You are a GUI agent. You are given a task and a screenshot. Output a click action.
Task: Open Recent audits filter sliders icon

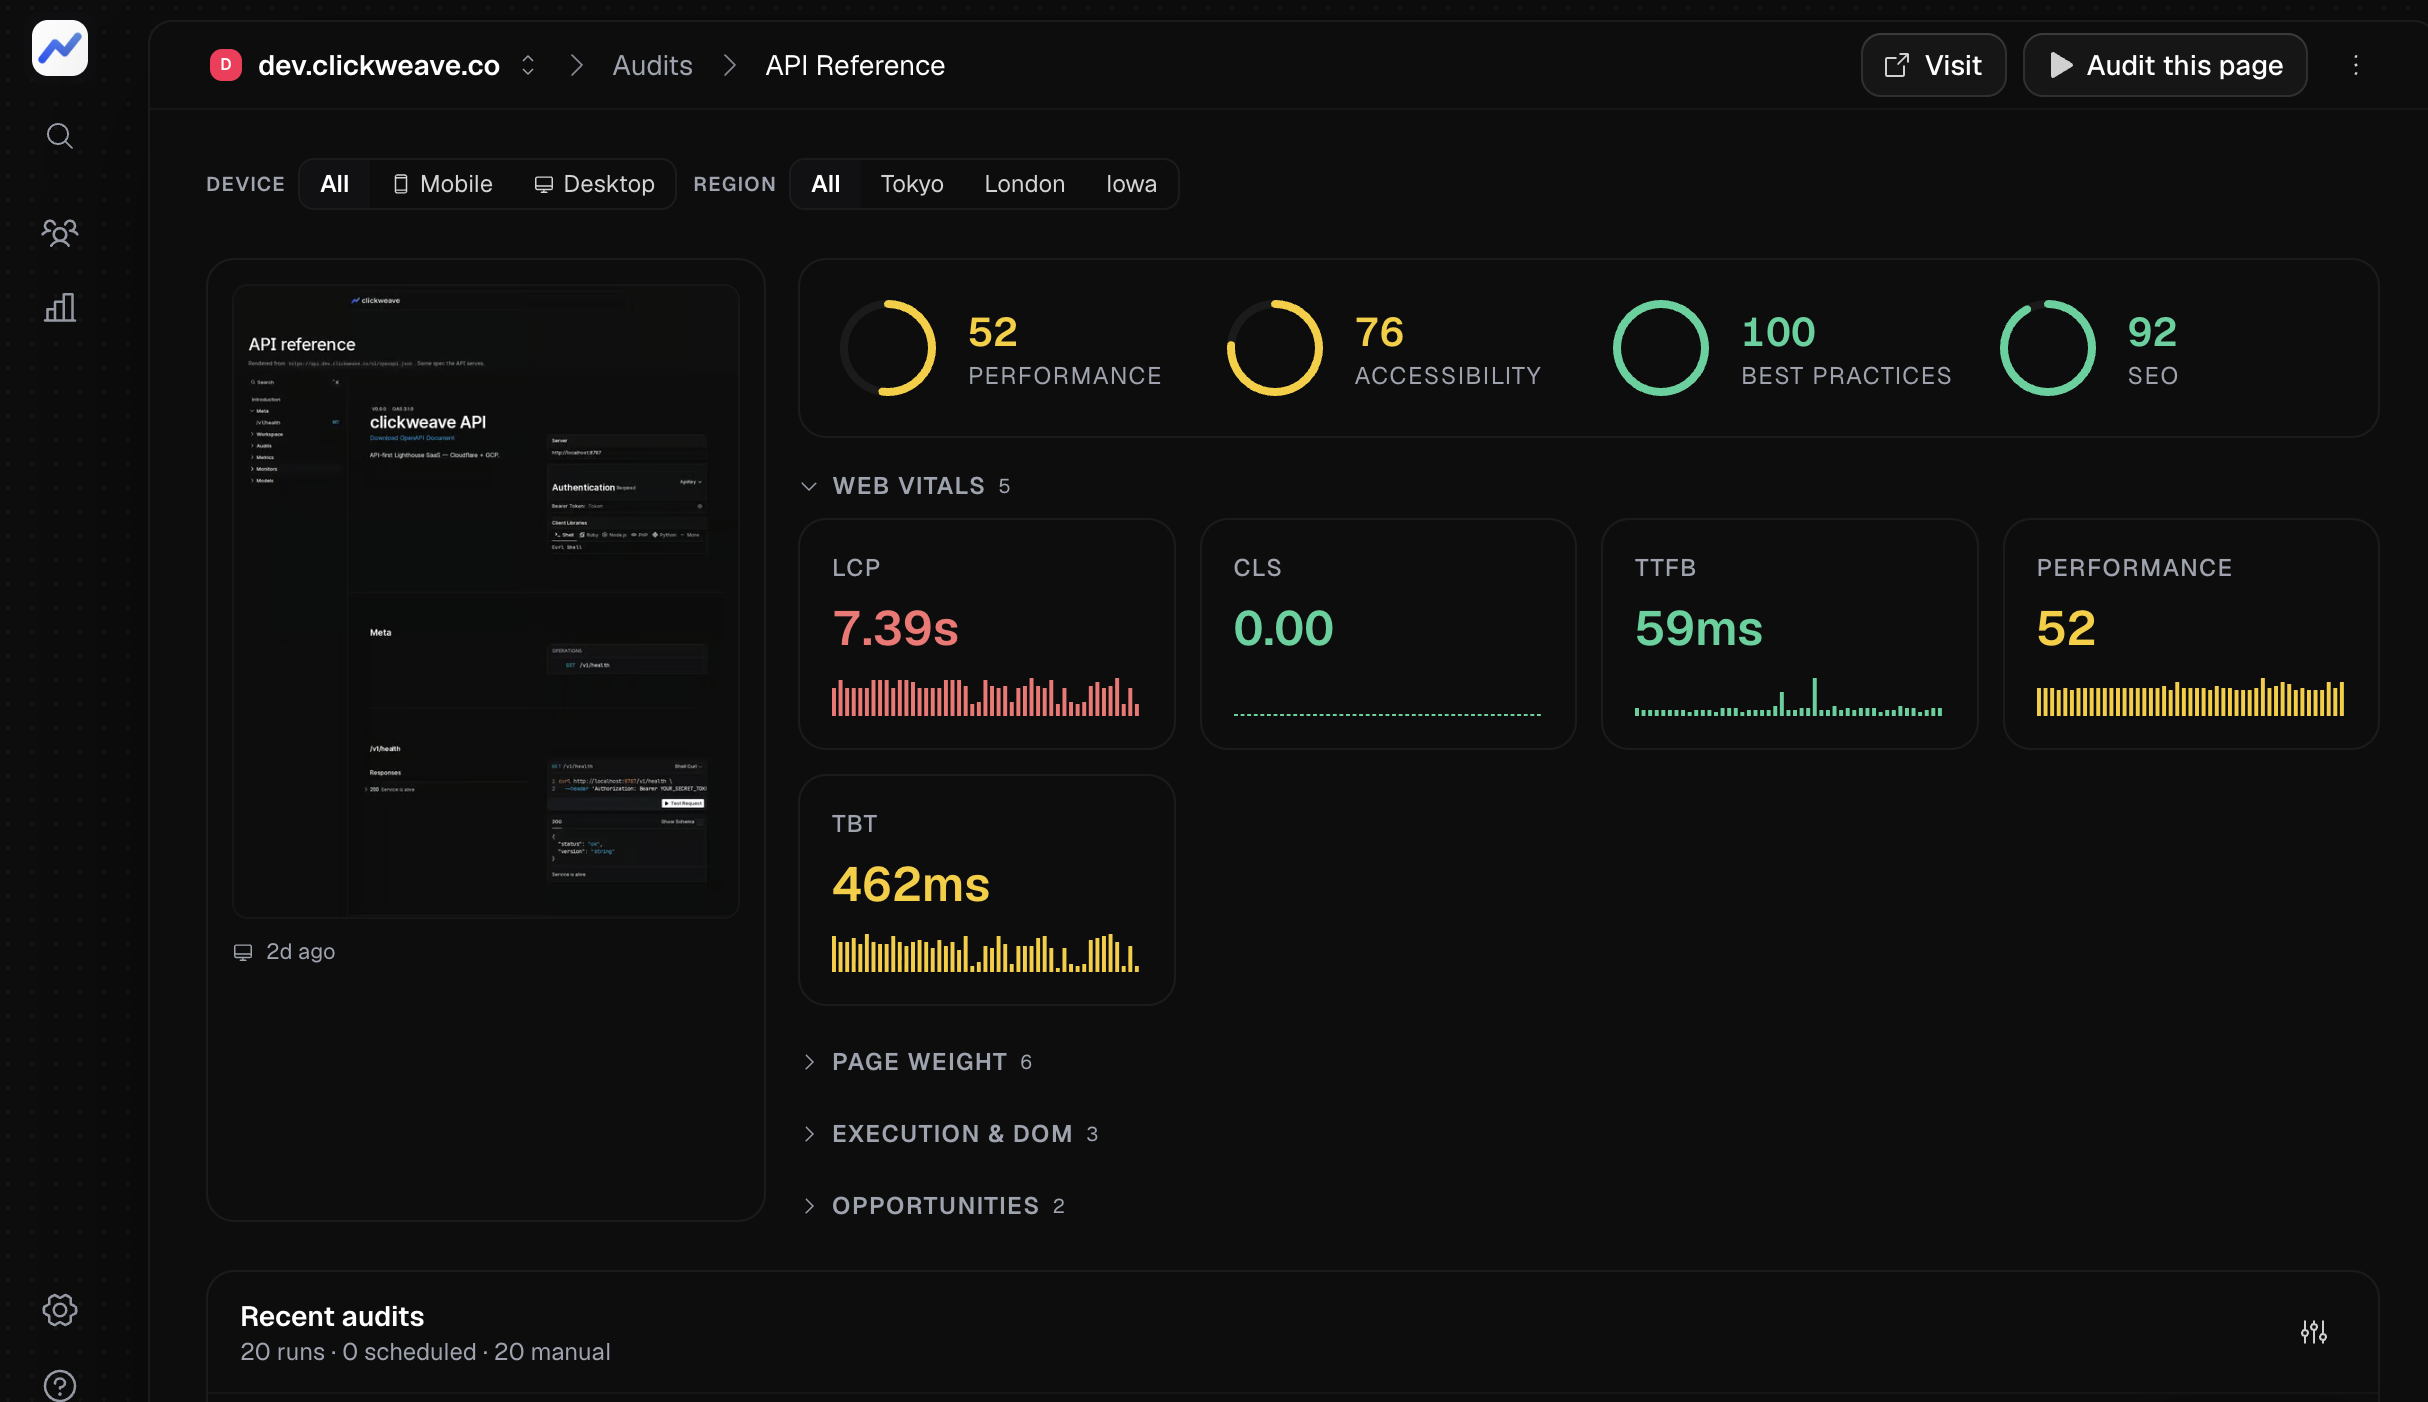pos(2314,1332)
